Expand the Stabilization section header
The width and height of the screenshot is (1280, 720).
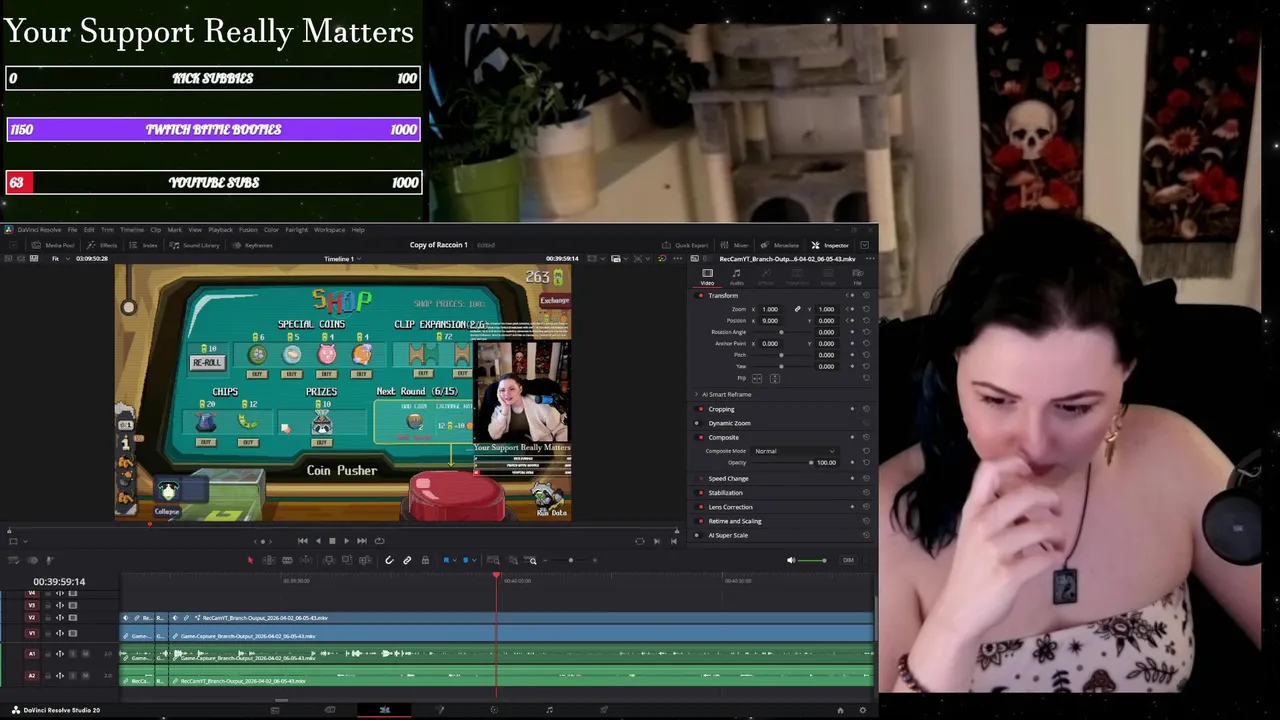point(725,493)
